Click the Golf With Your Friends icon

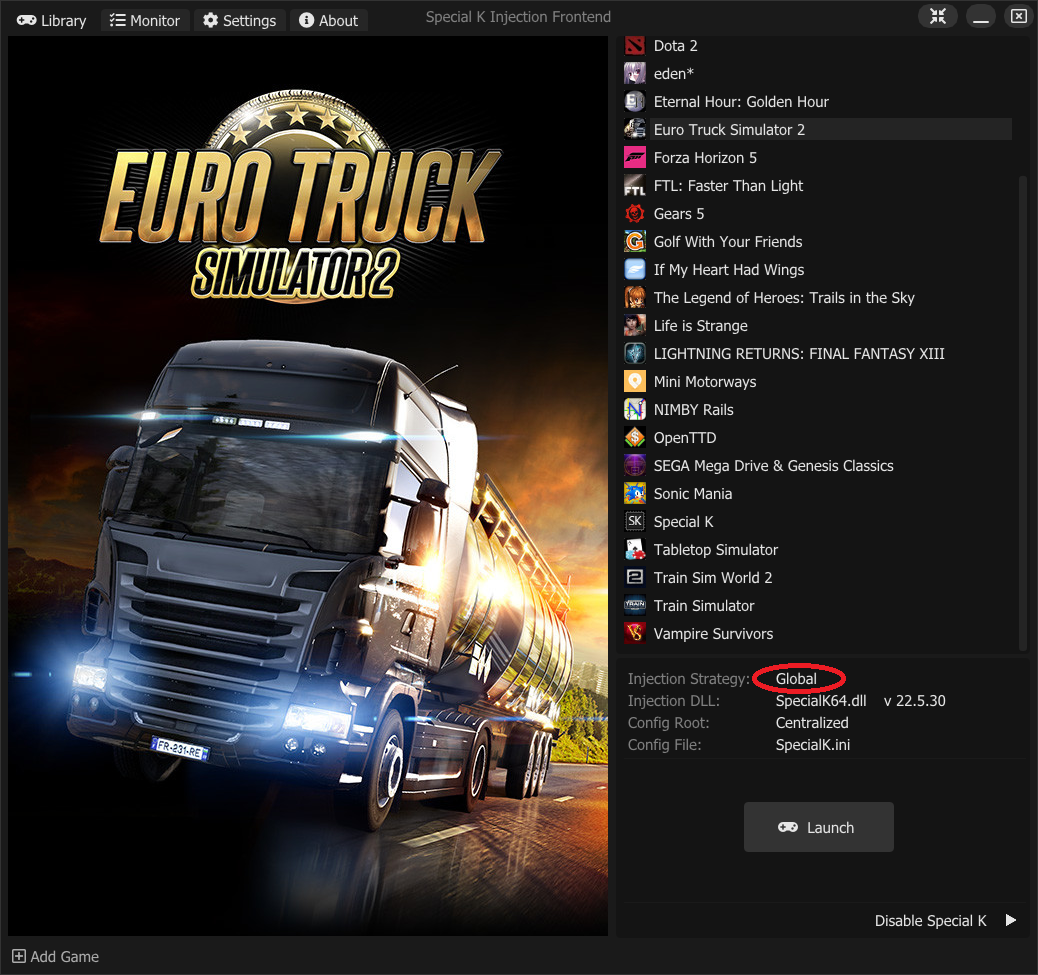pos(635,241)
